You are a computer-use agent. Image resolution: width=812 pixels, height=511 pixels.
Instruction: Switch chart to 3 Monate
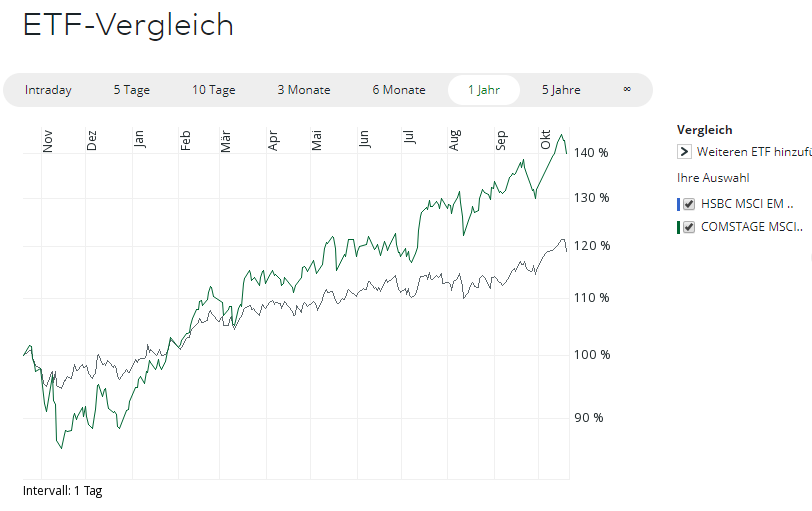304,90
